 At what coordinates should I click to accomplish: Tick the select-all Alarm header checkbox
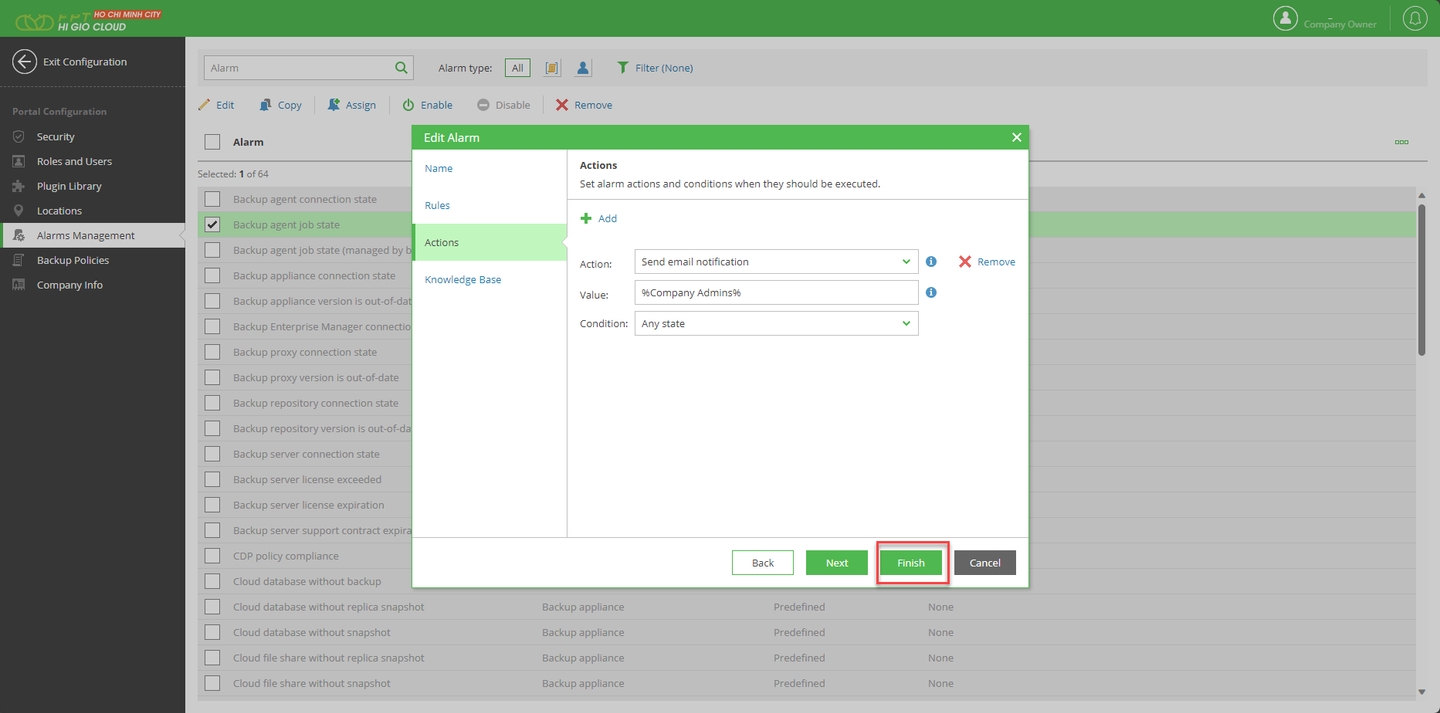pyautogui.click(x=212, y=142)
